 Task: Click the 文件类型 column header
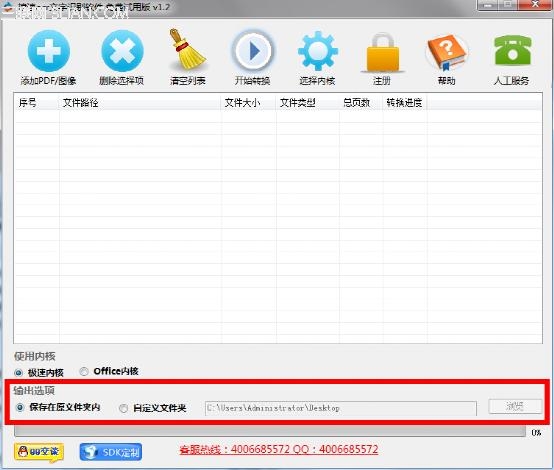pyautogui.click(x=307, y=103)
